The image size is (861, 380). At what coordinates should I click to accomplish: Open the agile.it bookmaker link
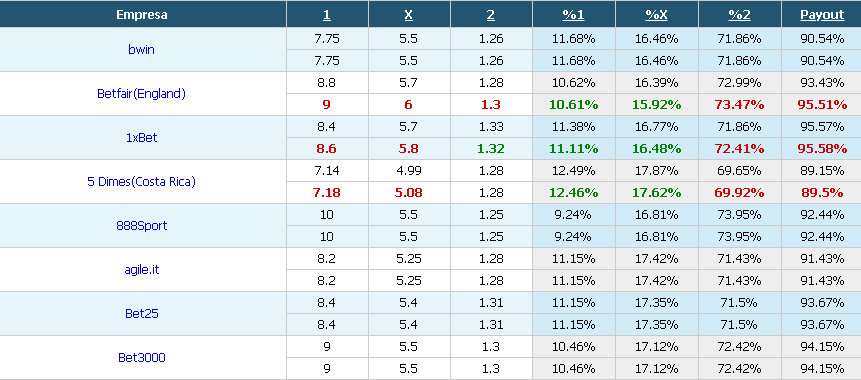click(x=141, y=270)
